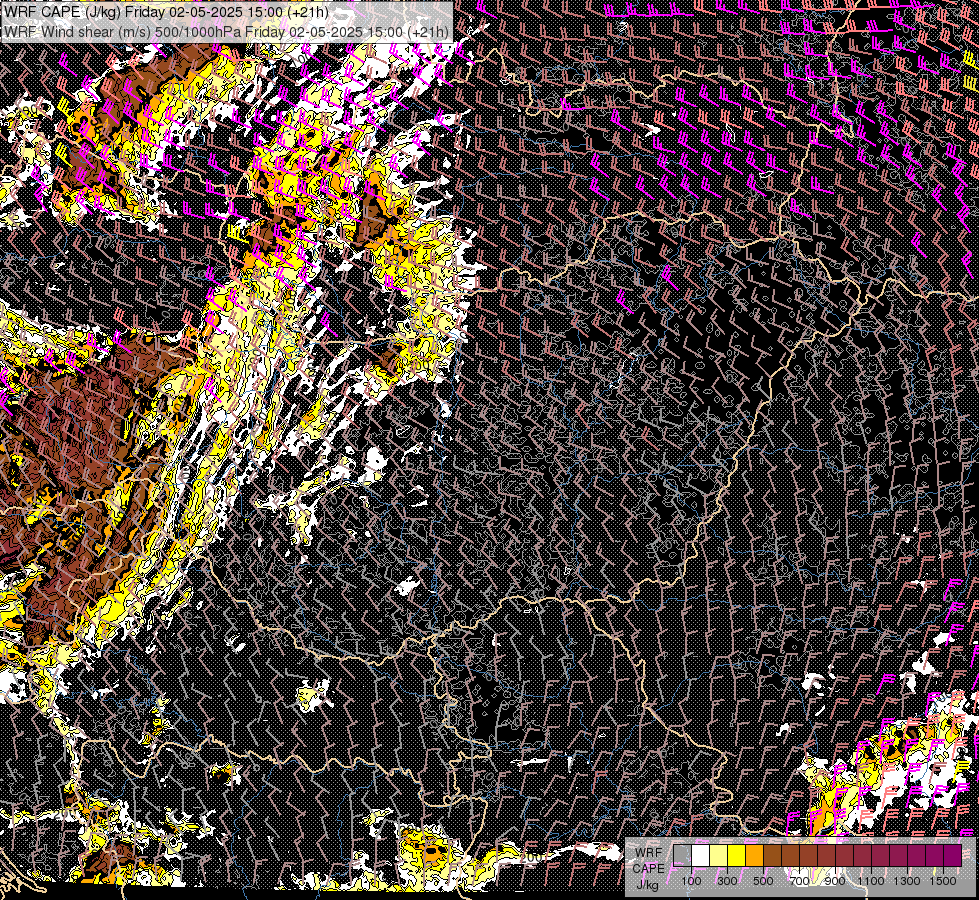Click the 700 legend value
Screen dimensions: 979x900
[x=799, y=881]
